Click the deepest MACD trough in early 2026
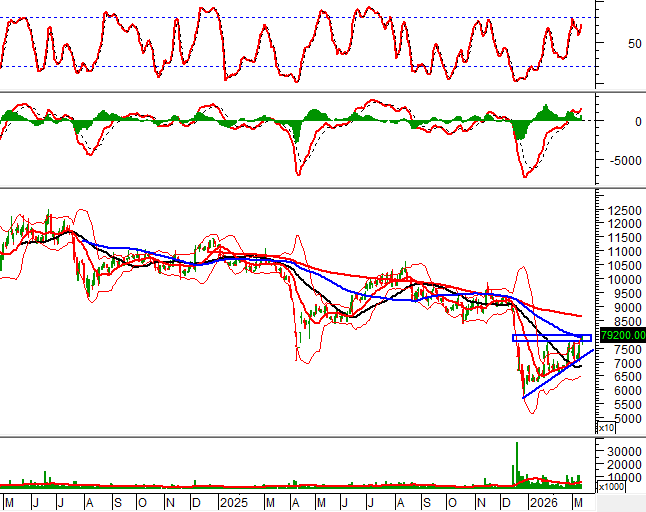The width and height of the screenshot is (646, 512). click(x=526, y=176)
